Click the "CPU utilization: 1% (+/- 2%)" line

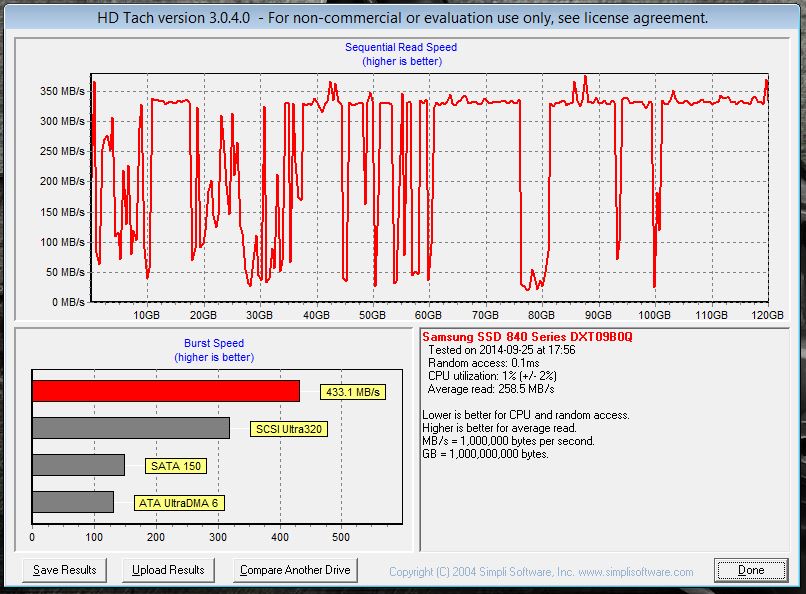(492, 376)
